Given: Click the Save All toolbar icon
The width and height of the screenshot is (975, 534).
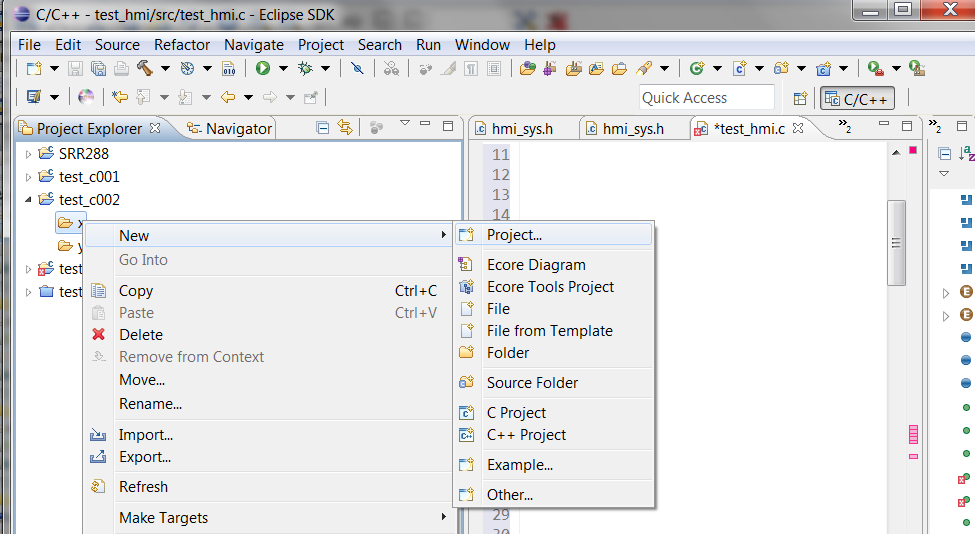Looking at the screenshot, I should 98,68.
